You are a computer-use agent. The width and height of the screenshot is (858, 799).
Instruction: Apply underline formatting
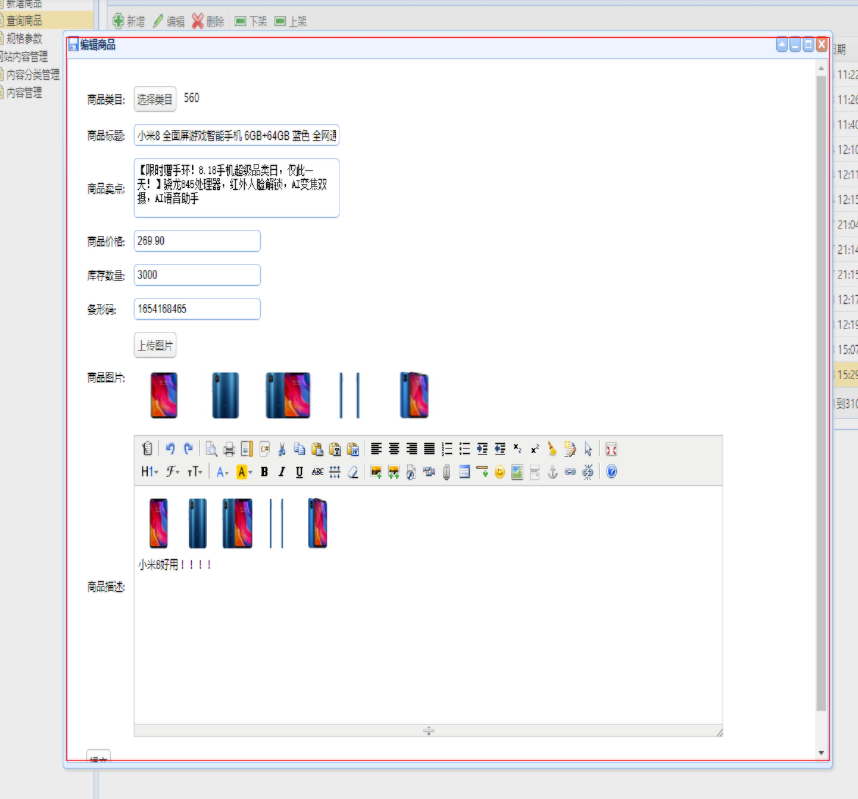(299, 472)
